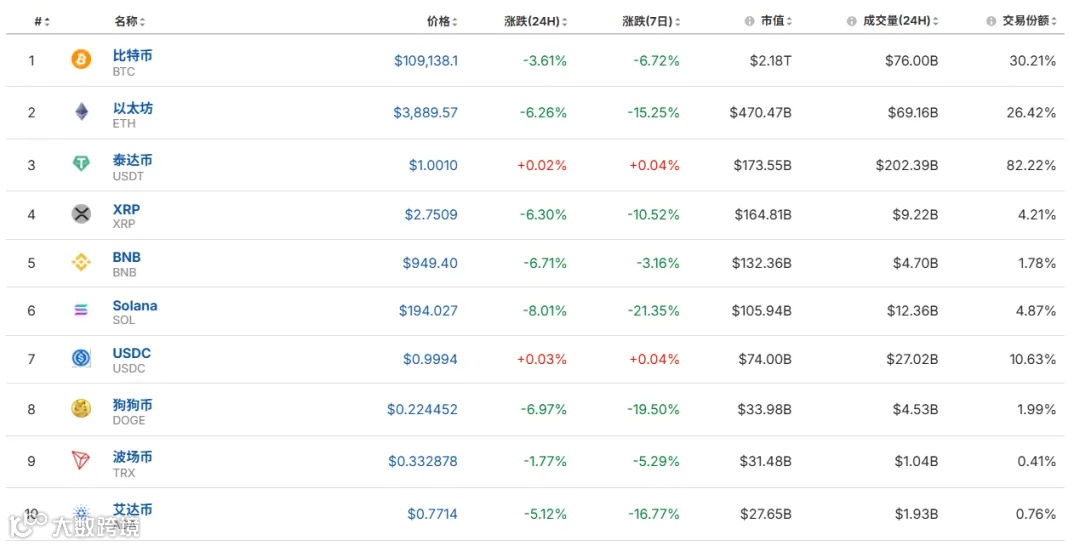Select the +0.02% 24H change cell
1080x546 pixels.
tap(542, 165)
